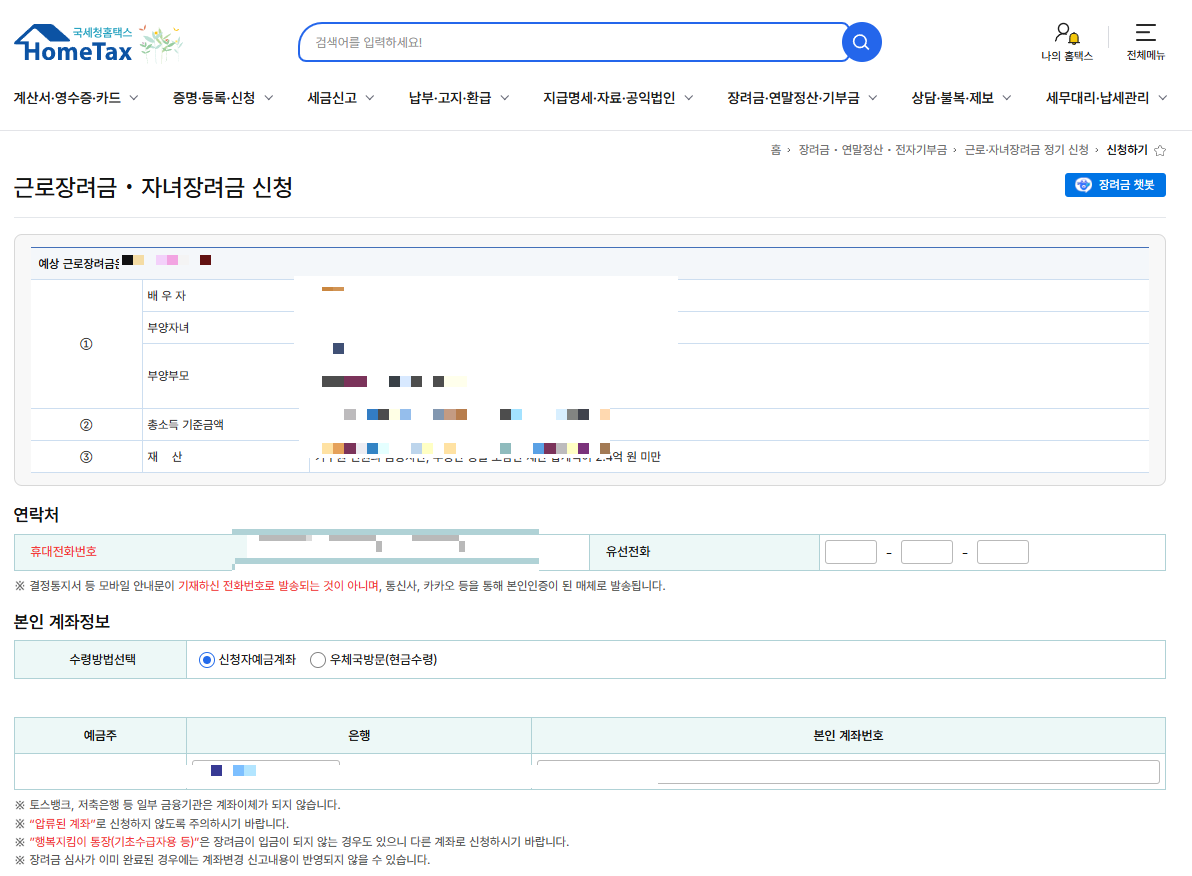Viewport: 1192px width, 876px height.
Task: Click 신청하기 breadcrumb item
Action: coord(1127,150)
